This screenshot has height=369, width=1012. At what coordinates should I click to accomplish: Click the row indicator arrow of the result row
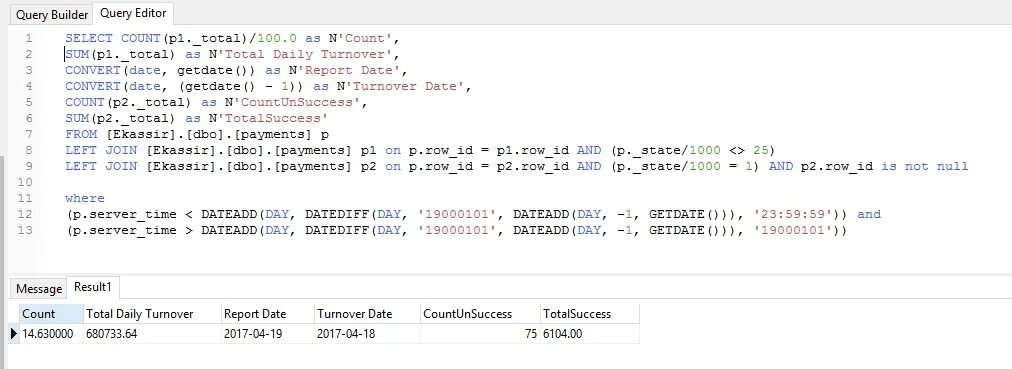14,334
